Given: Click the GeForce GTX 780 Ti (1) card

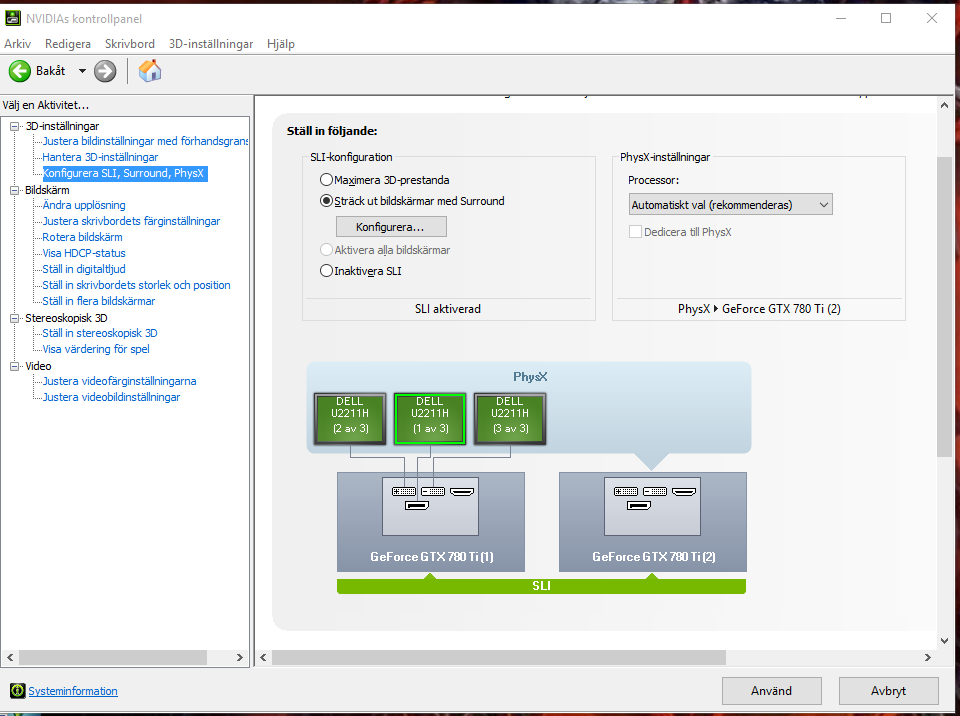Looking at the screenshot, I should coord(431,522).
